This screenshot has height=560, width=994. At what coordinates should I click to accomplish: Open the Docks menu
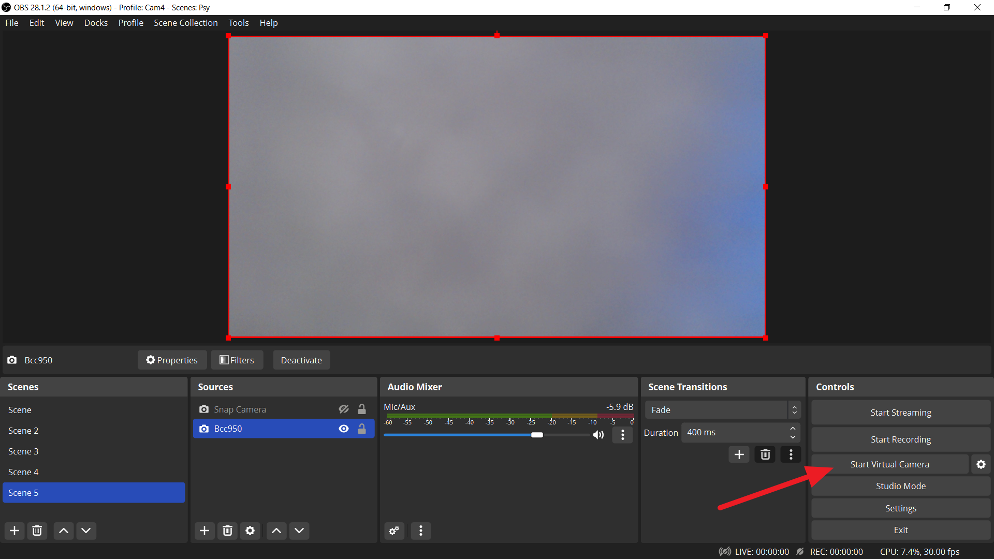tap(96, 23)
